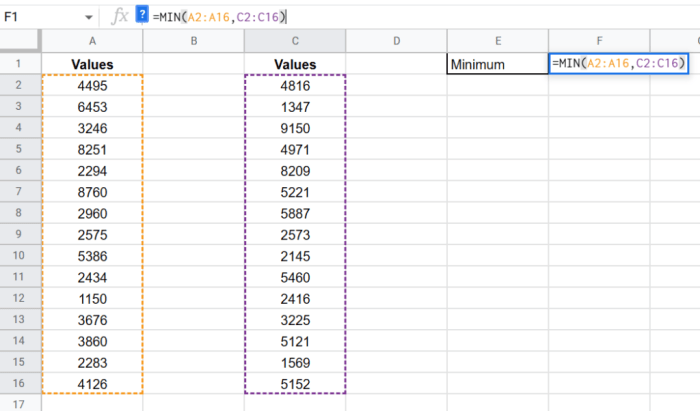Click the cell with value 2294
Viewport: 700px width, 411px height.
click(x=92, y=170)
